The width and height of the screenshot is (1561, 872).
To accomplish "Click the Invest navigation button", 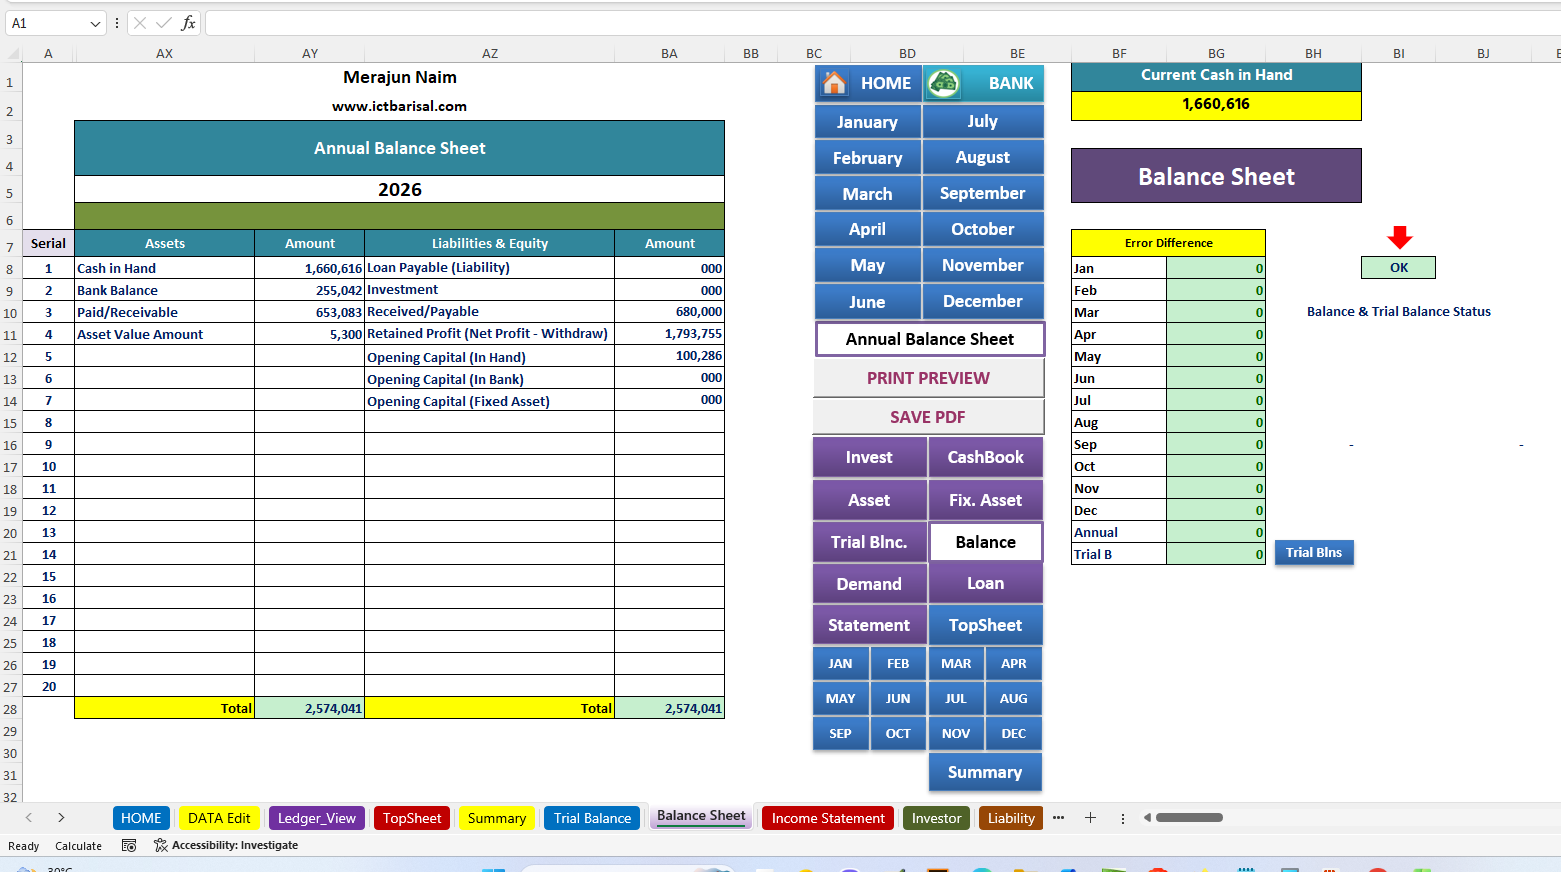I will coord(869,457).
